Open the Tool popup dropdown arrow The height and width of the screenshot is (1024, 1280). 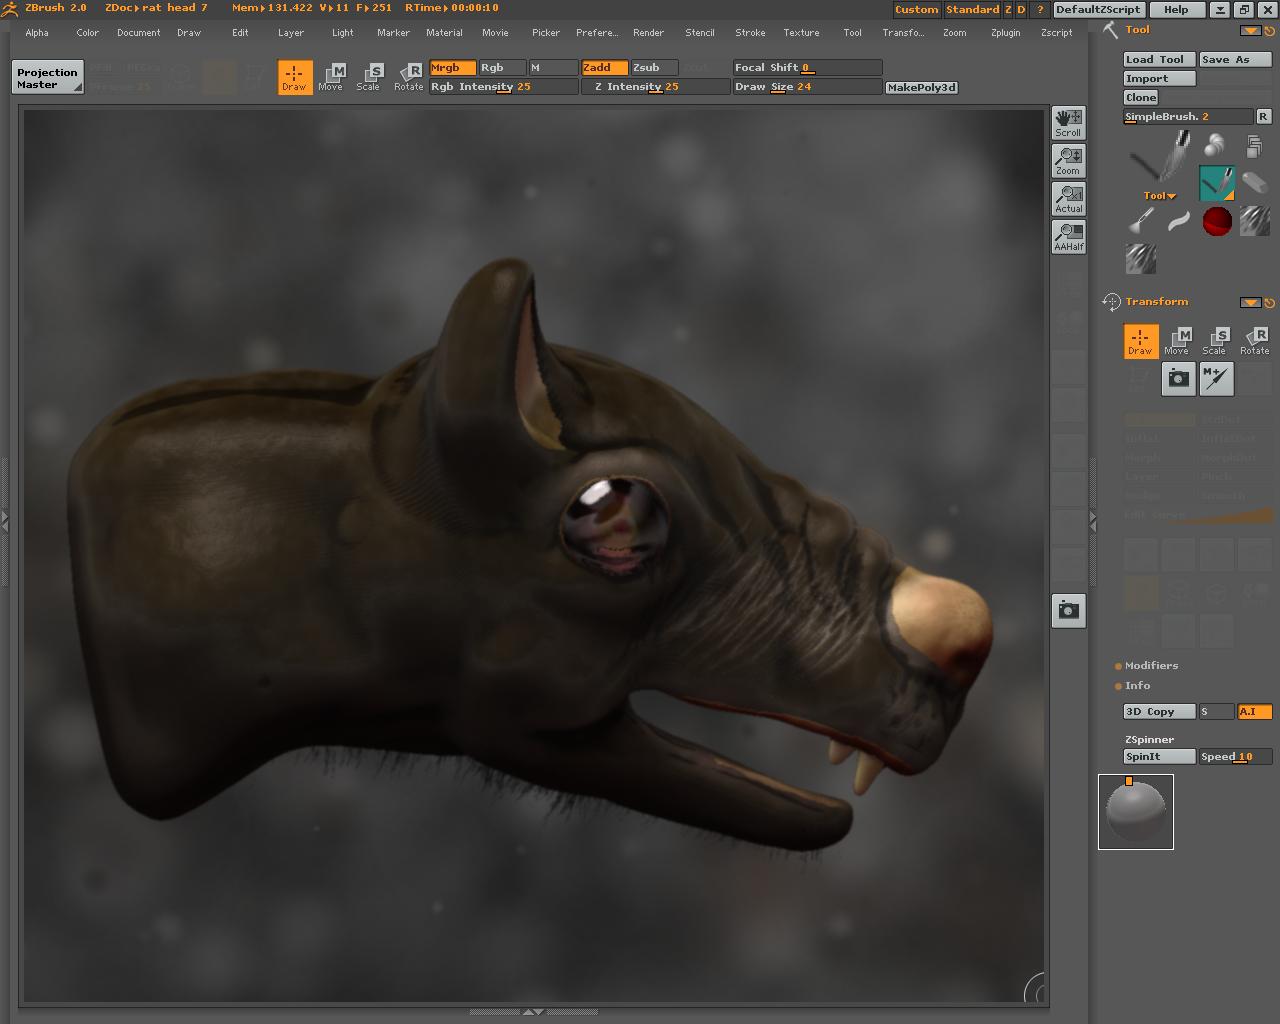[1160, 196]
